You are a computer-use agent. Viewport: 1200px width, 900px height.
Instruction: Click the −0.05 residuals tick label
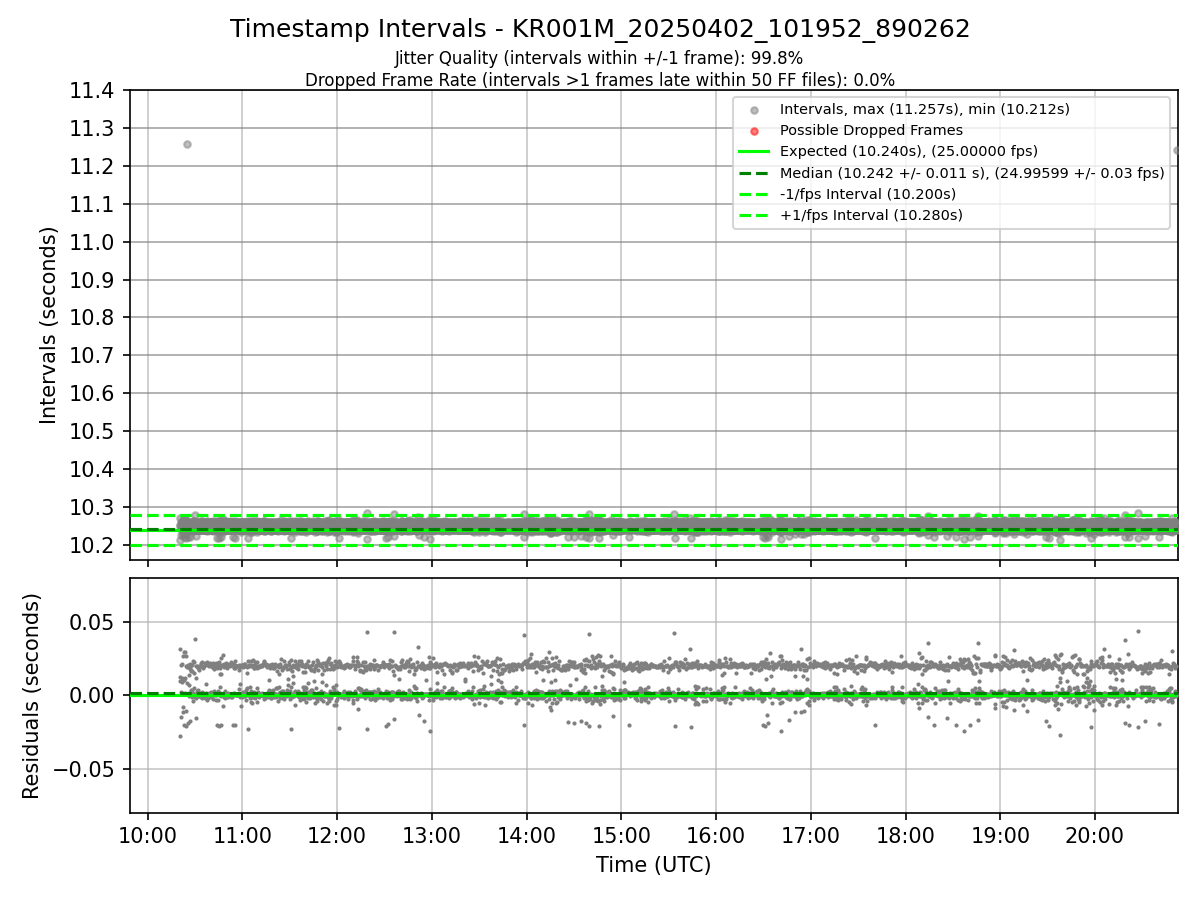pos(87,769)
